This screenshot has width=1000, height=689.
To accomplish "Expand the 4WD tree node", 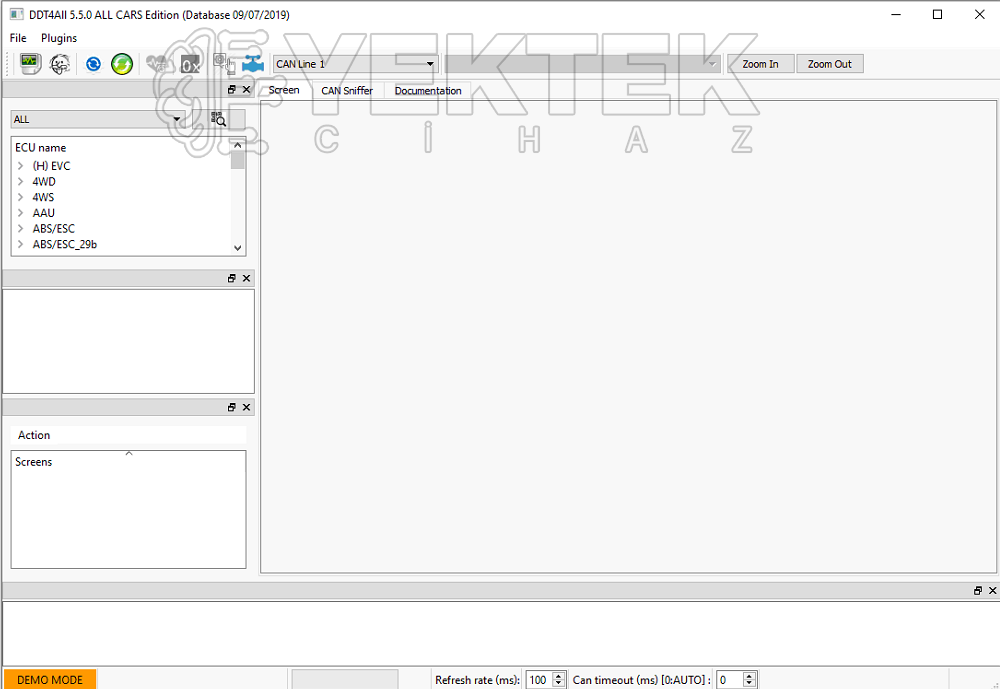I will click(20, 181).
